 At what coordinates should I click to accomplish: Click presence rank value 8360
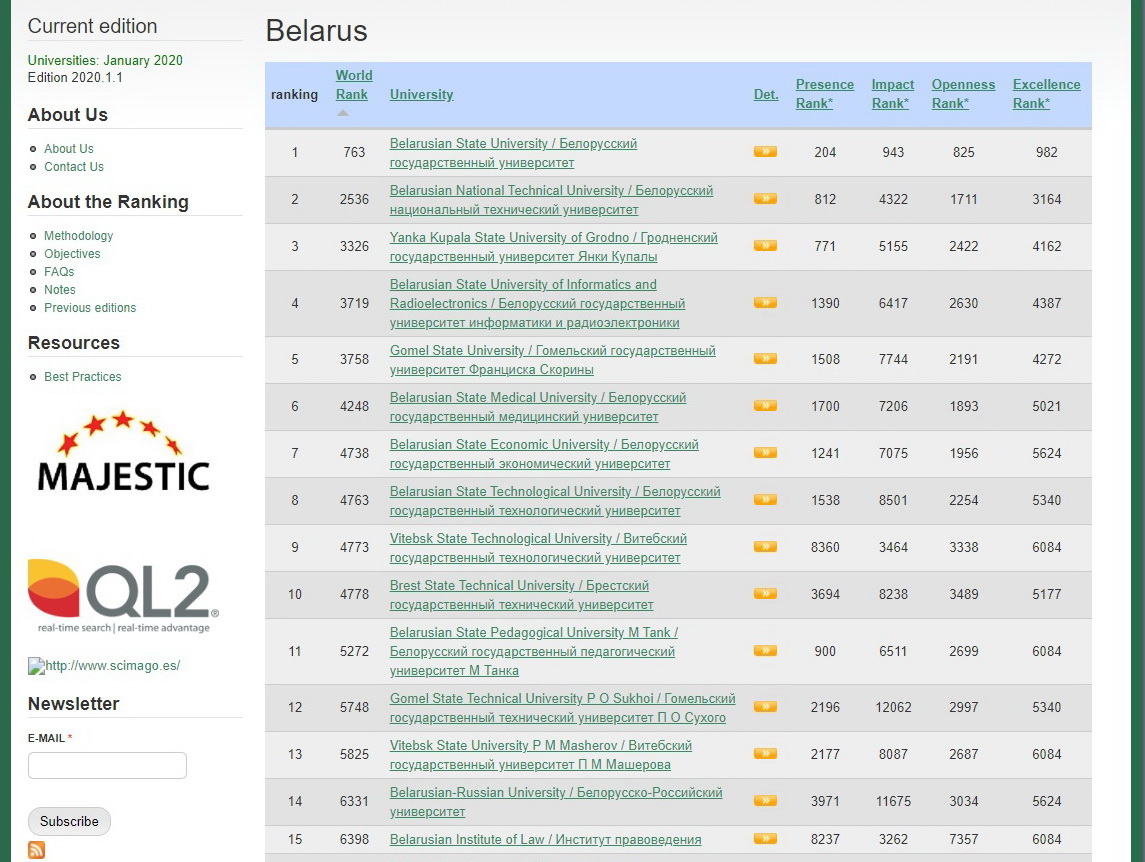point(825,546)
